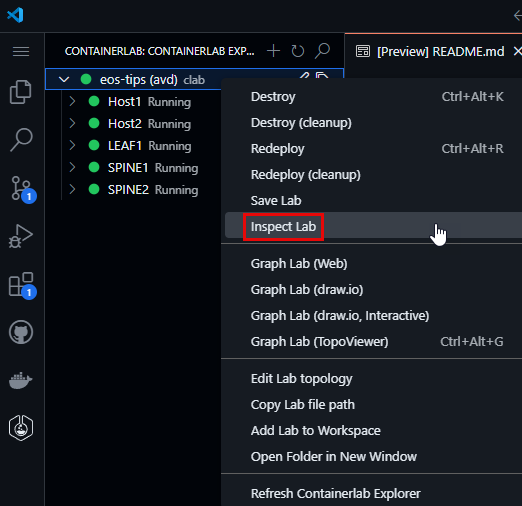The image size is (522, 506).
Task: Open Graph Lab (draw.io, Interactive)
Action: [x=373, y=316]
